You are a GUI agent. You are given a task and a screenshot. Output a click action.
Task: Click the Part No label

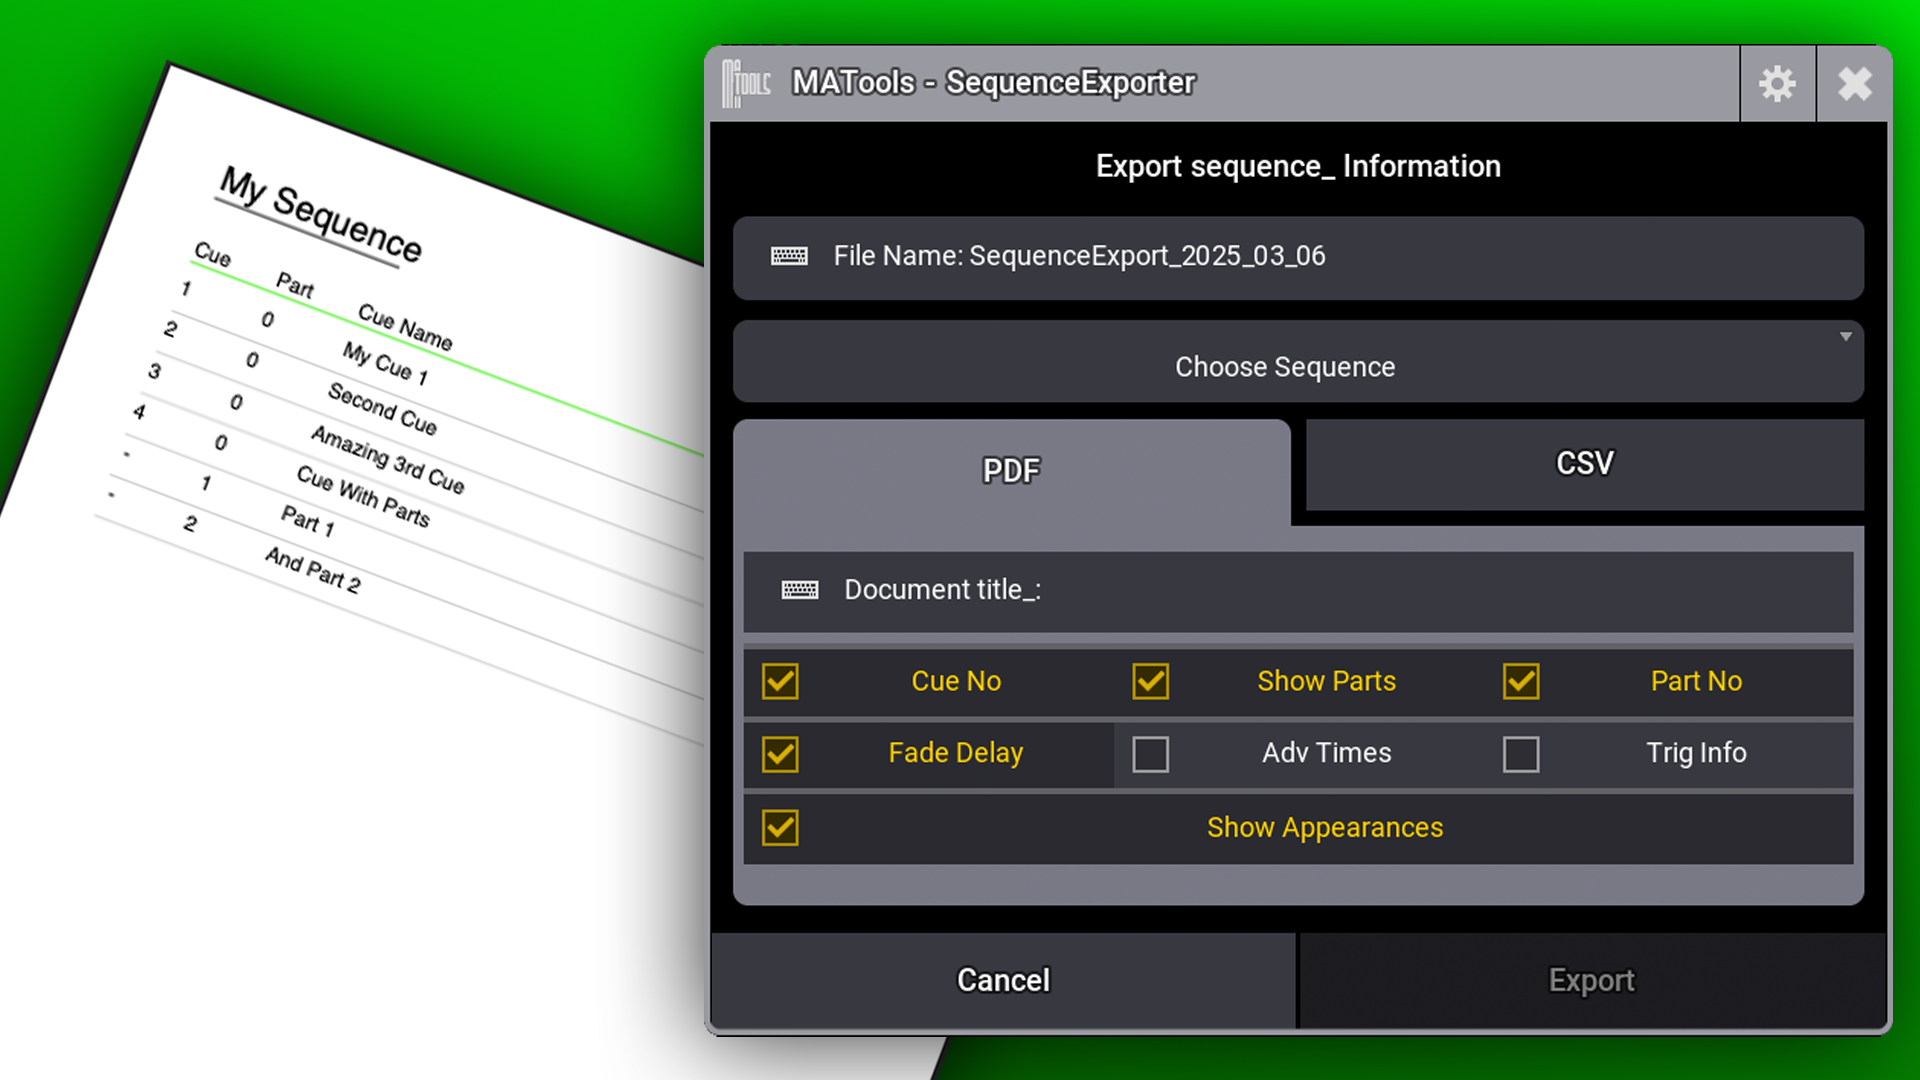click(1696, 681)
